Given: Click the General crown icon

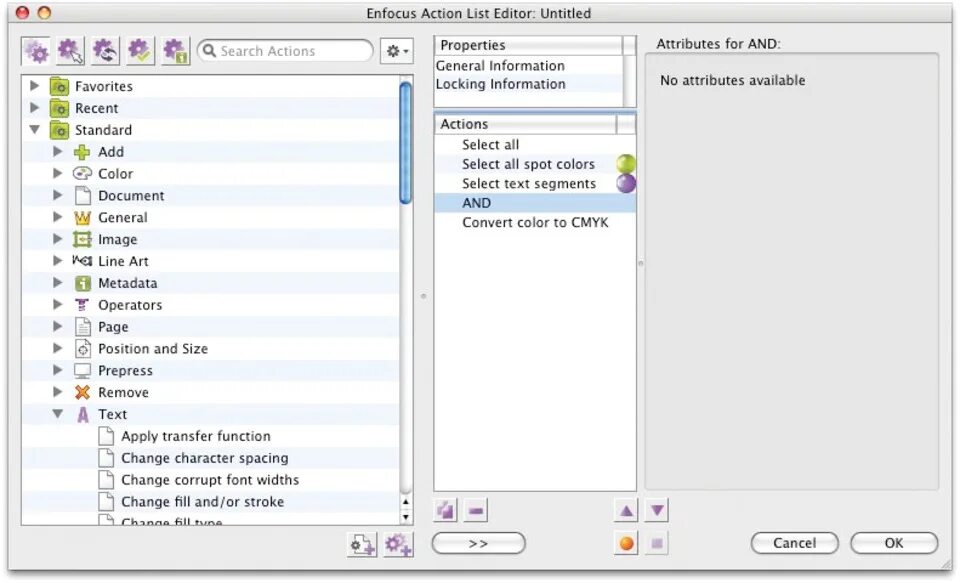Looking at the screenshot, I should [82, 217].
